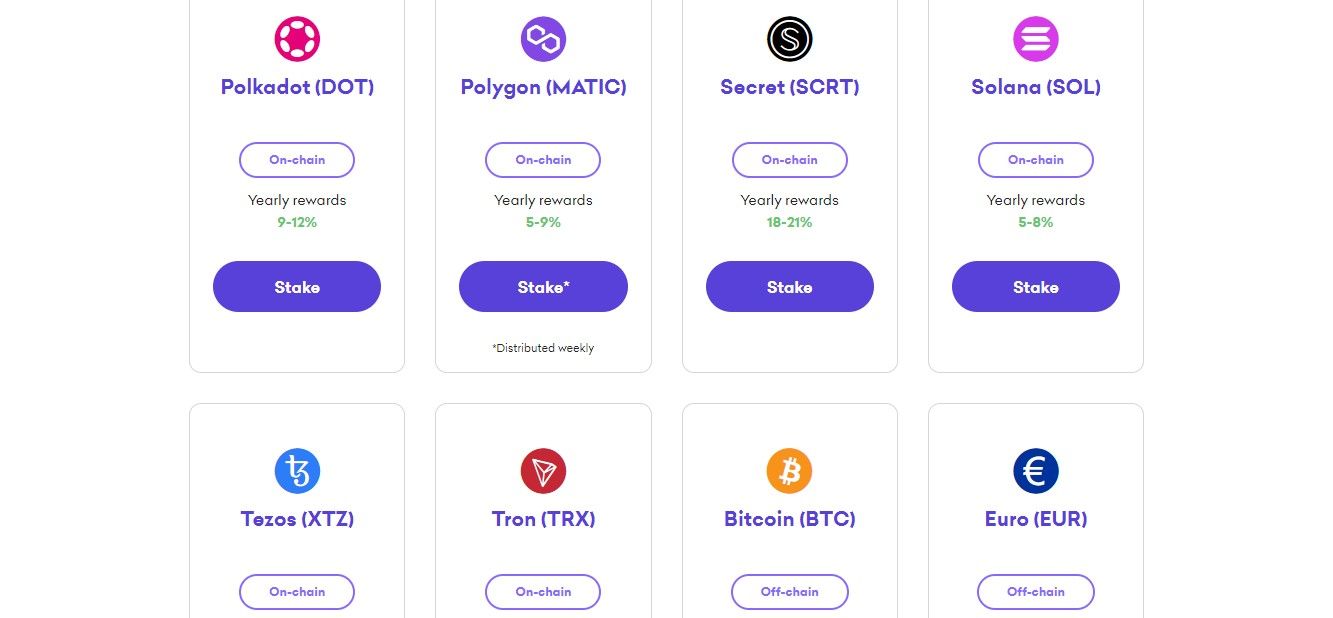Click On-chain pill on Tron card

(543, 592)
